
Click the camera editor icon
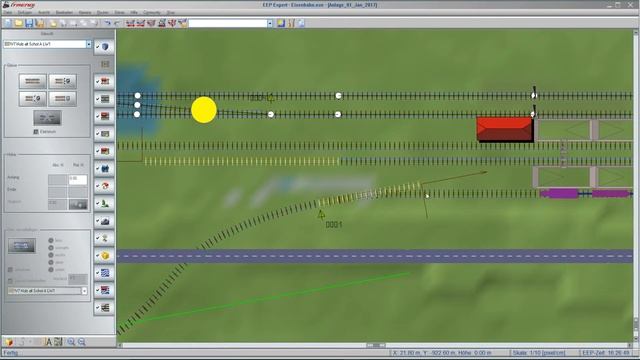pos(104,221)
